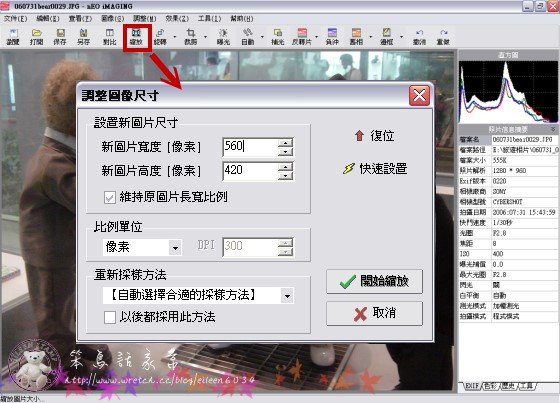Open the 效果 (Effects) menu

coord(177,19)
